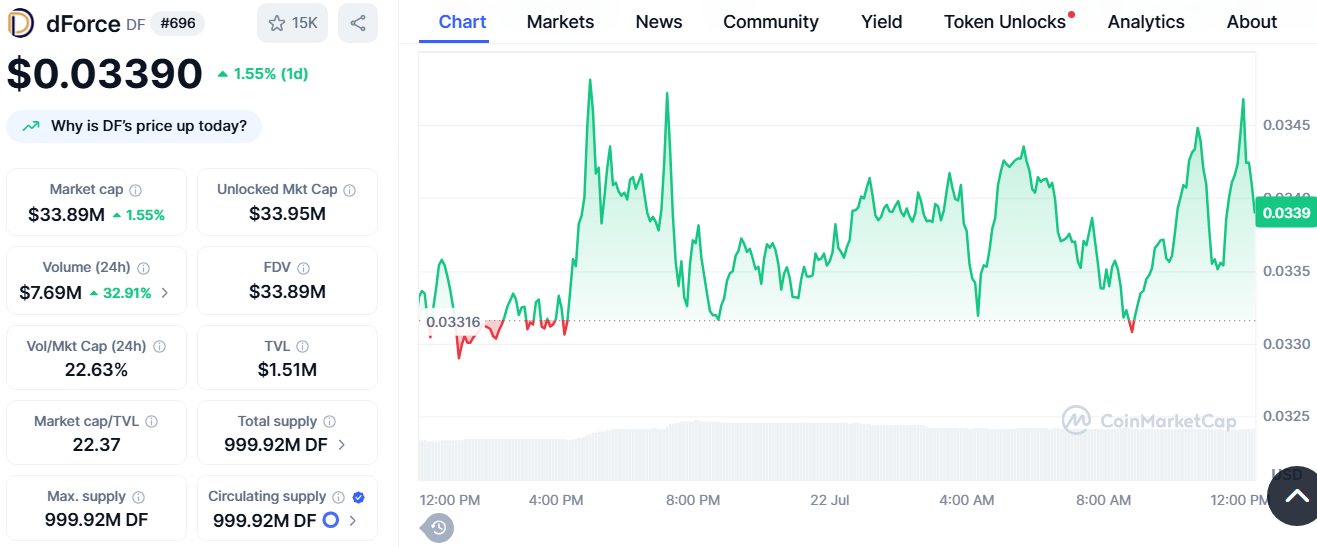
Task: Show info tooltip for TVL
Action: [302, 347]
